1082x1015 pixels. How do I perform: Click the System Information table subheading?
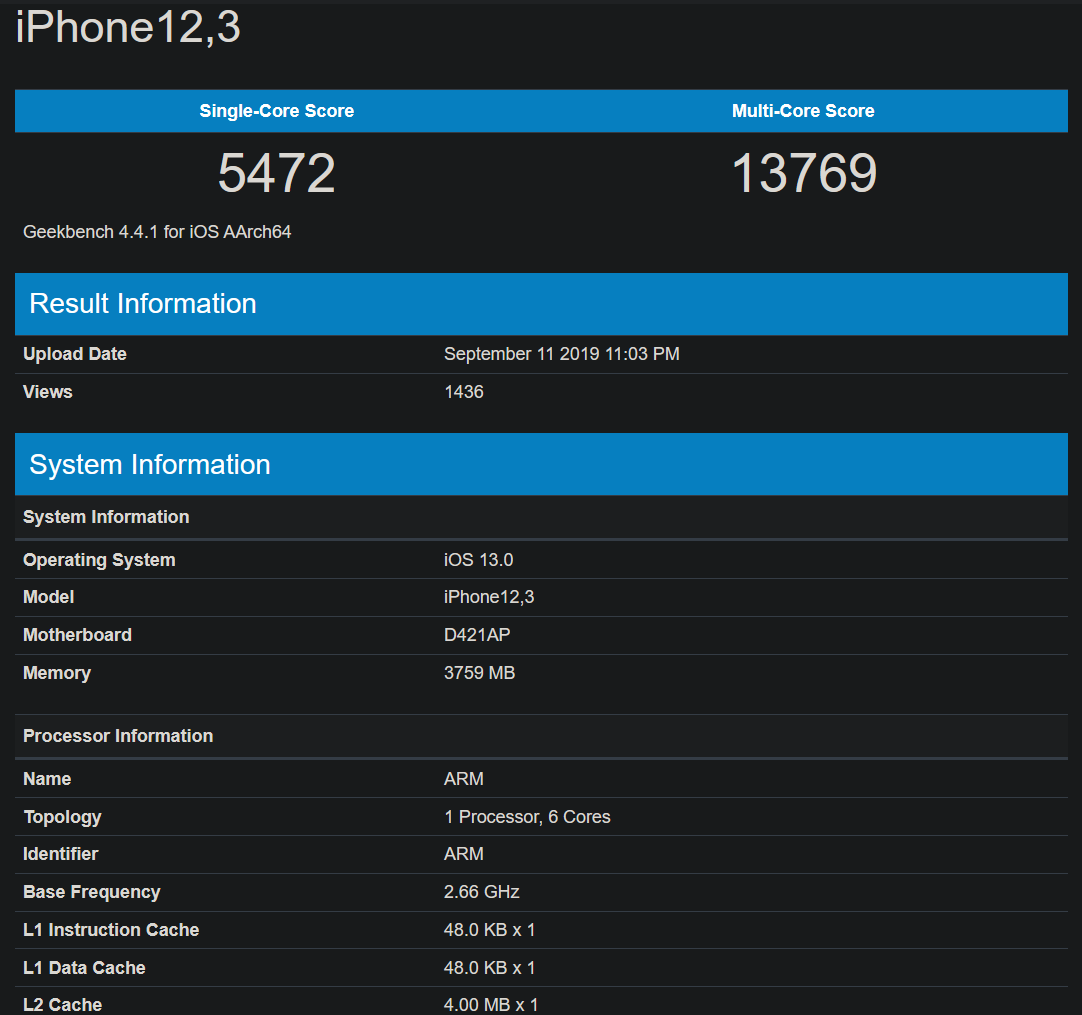(x=106, y=517)
